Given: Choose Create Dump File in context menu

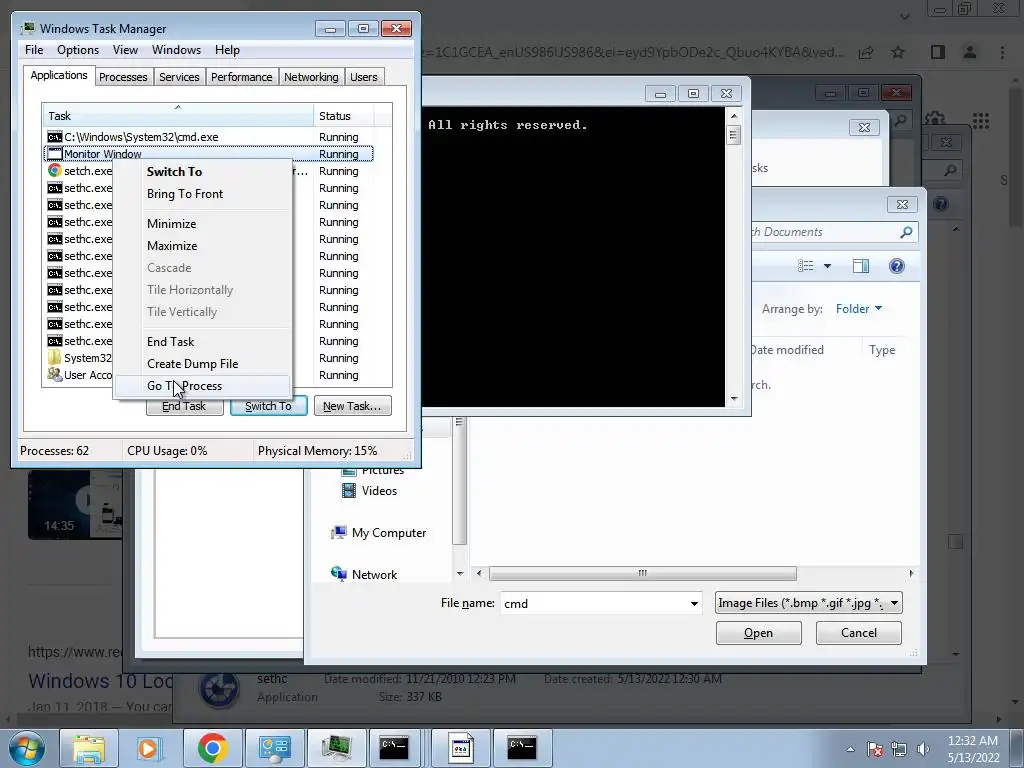Looking at the screenshot, I should (202, 364).
